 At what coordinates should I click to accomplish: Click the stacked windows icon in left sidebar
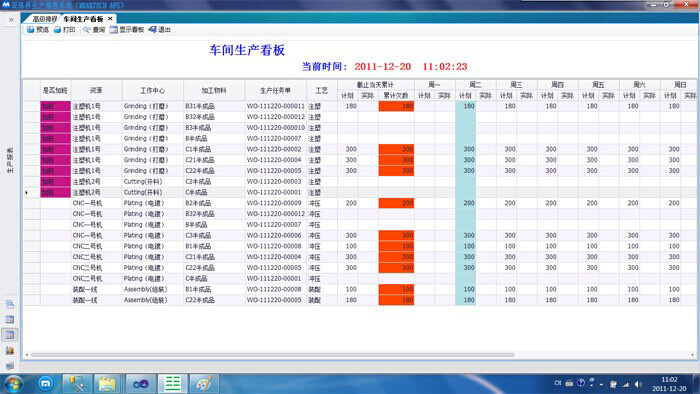9,304
